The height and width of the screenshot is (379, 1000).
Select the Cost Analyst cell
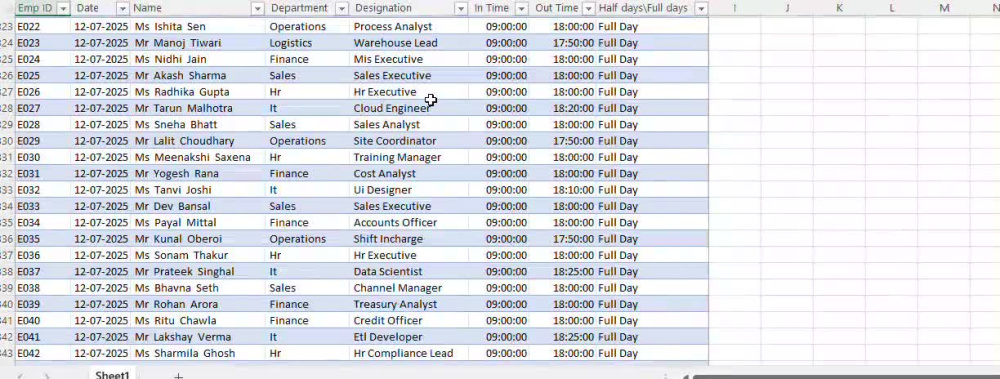[x=409, y=174]
